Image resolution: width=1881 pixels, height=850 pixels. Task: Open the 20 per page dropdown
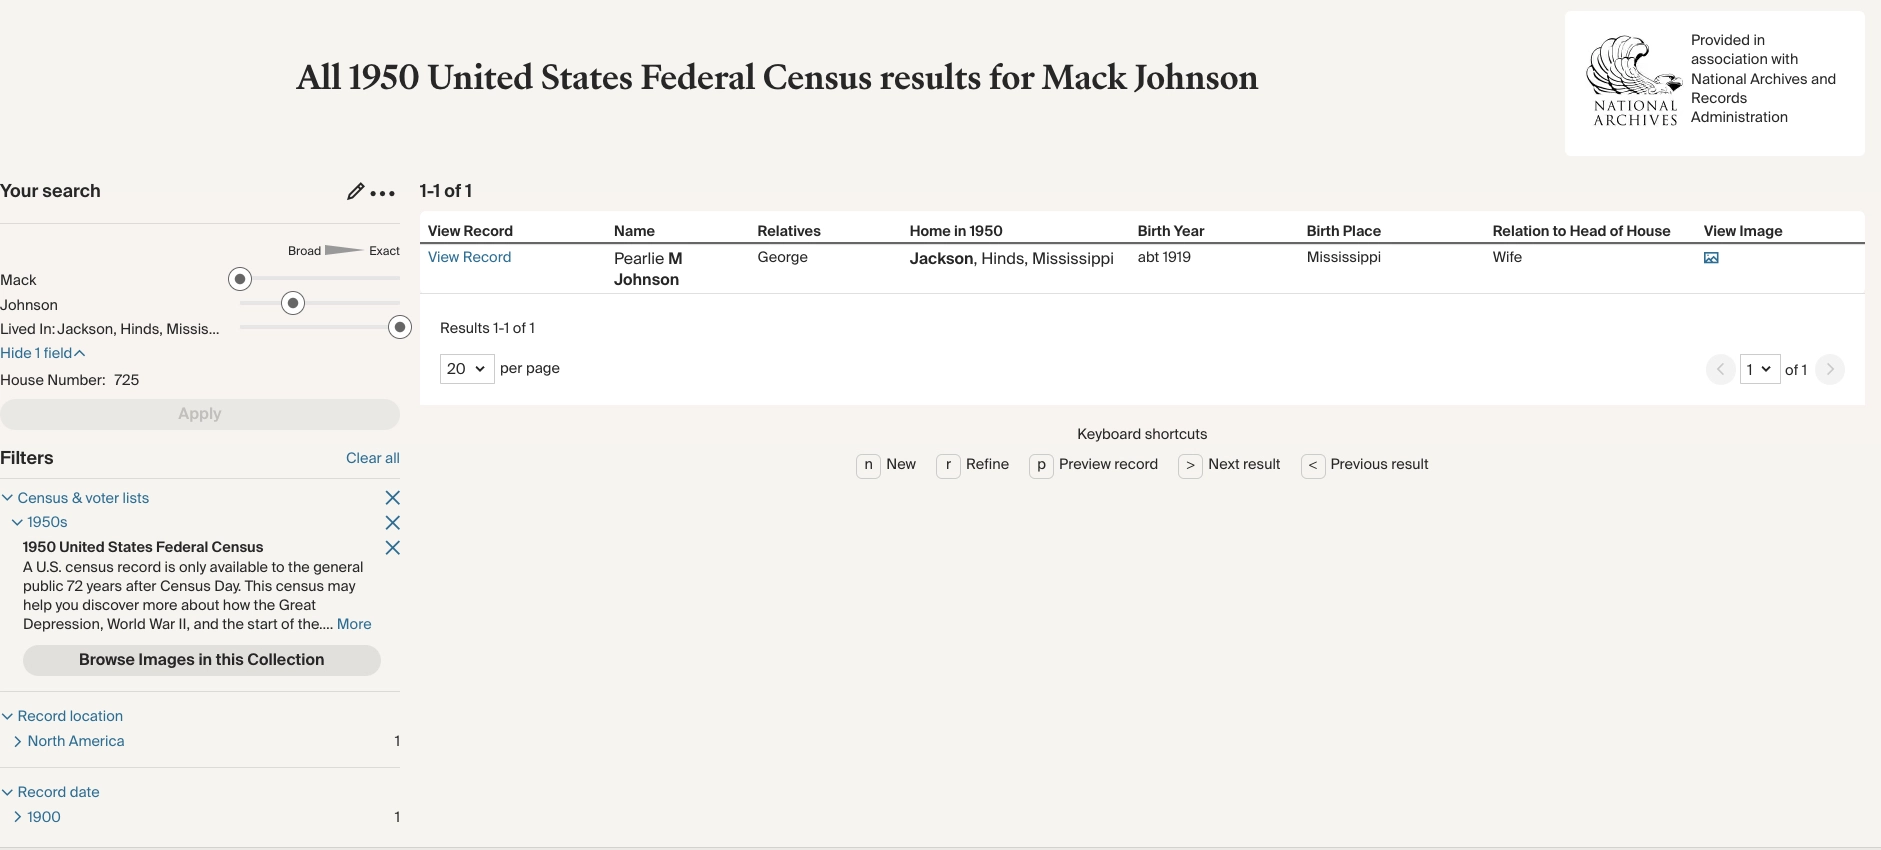[x=467, y=369]
